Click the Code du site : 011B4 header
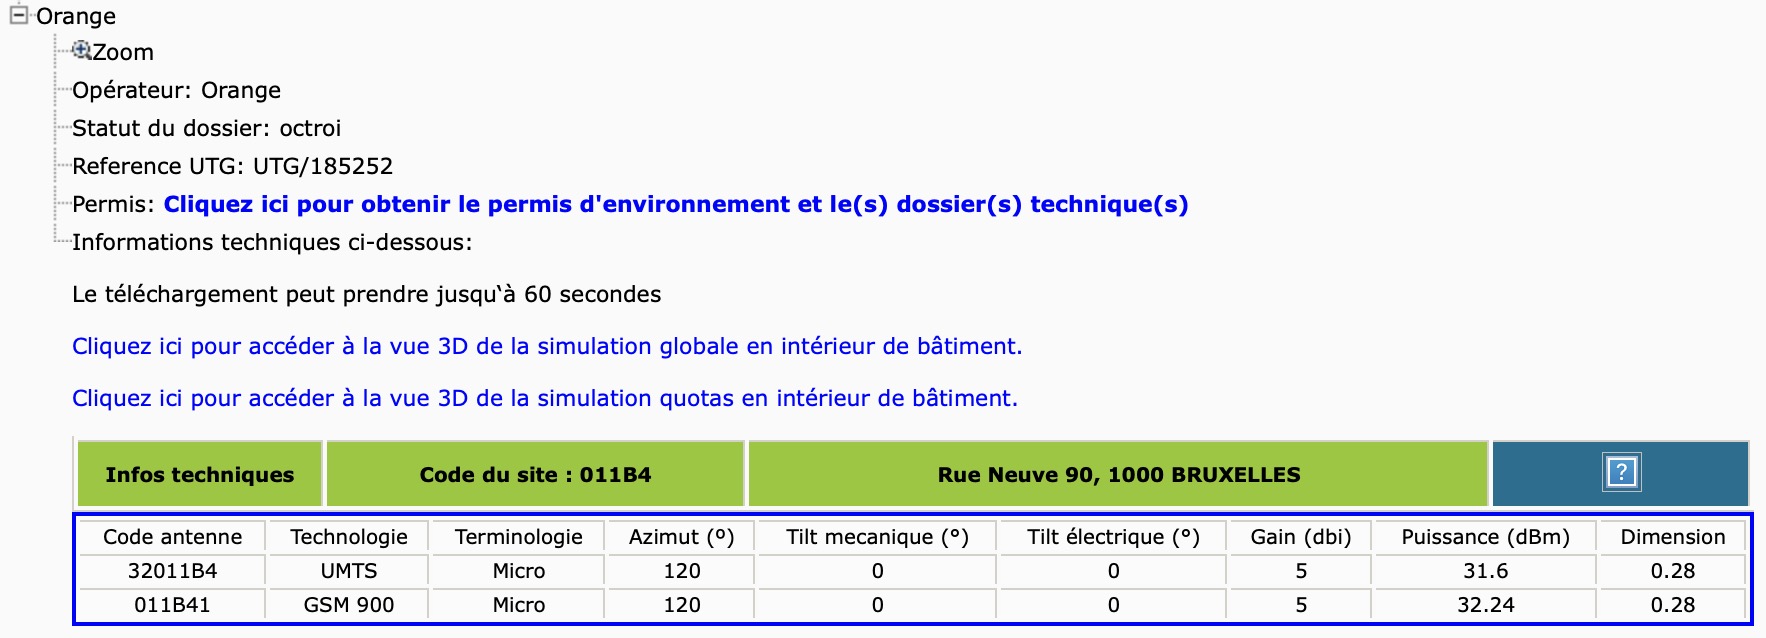The width and height of the screenshot is (1766, 638). coord(535,474)
